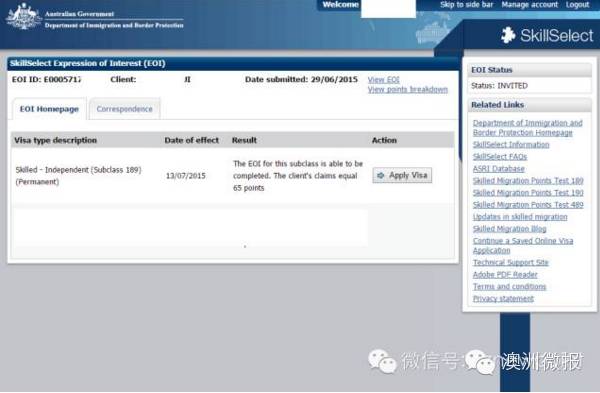
Task: Open the EOI Homepage tab
Action: [x=49, y=109]
